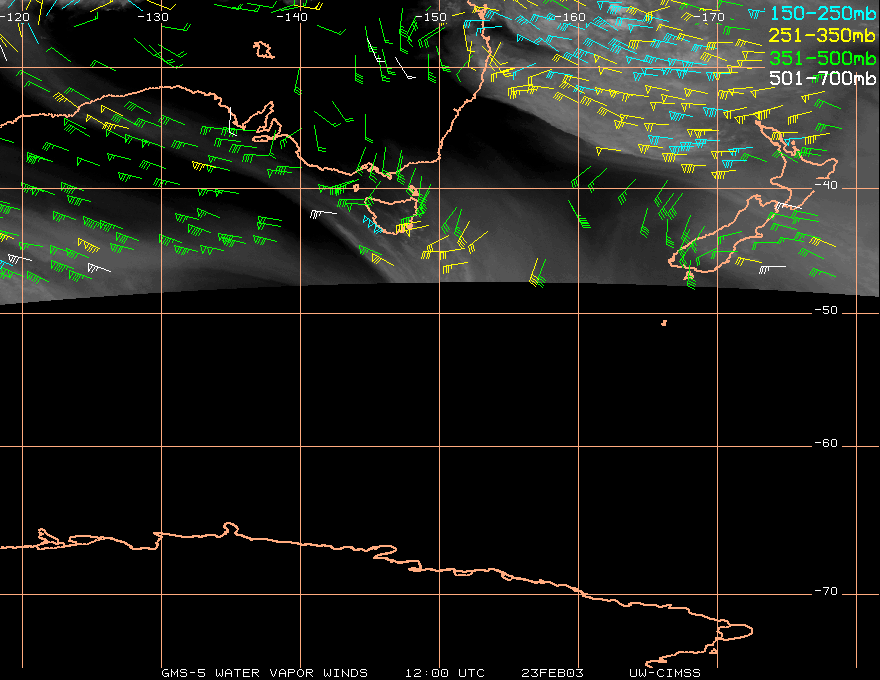Click the cyan 150-250mb legend label
880x680 pixels.
tap(820, 13)
